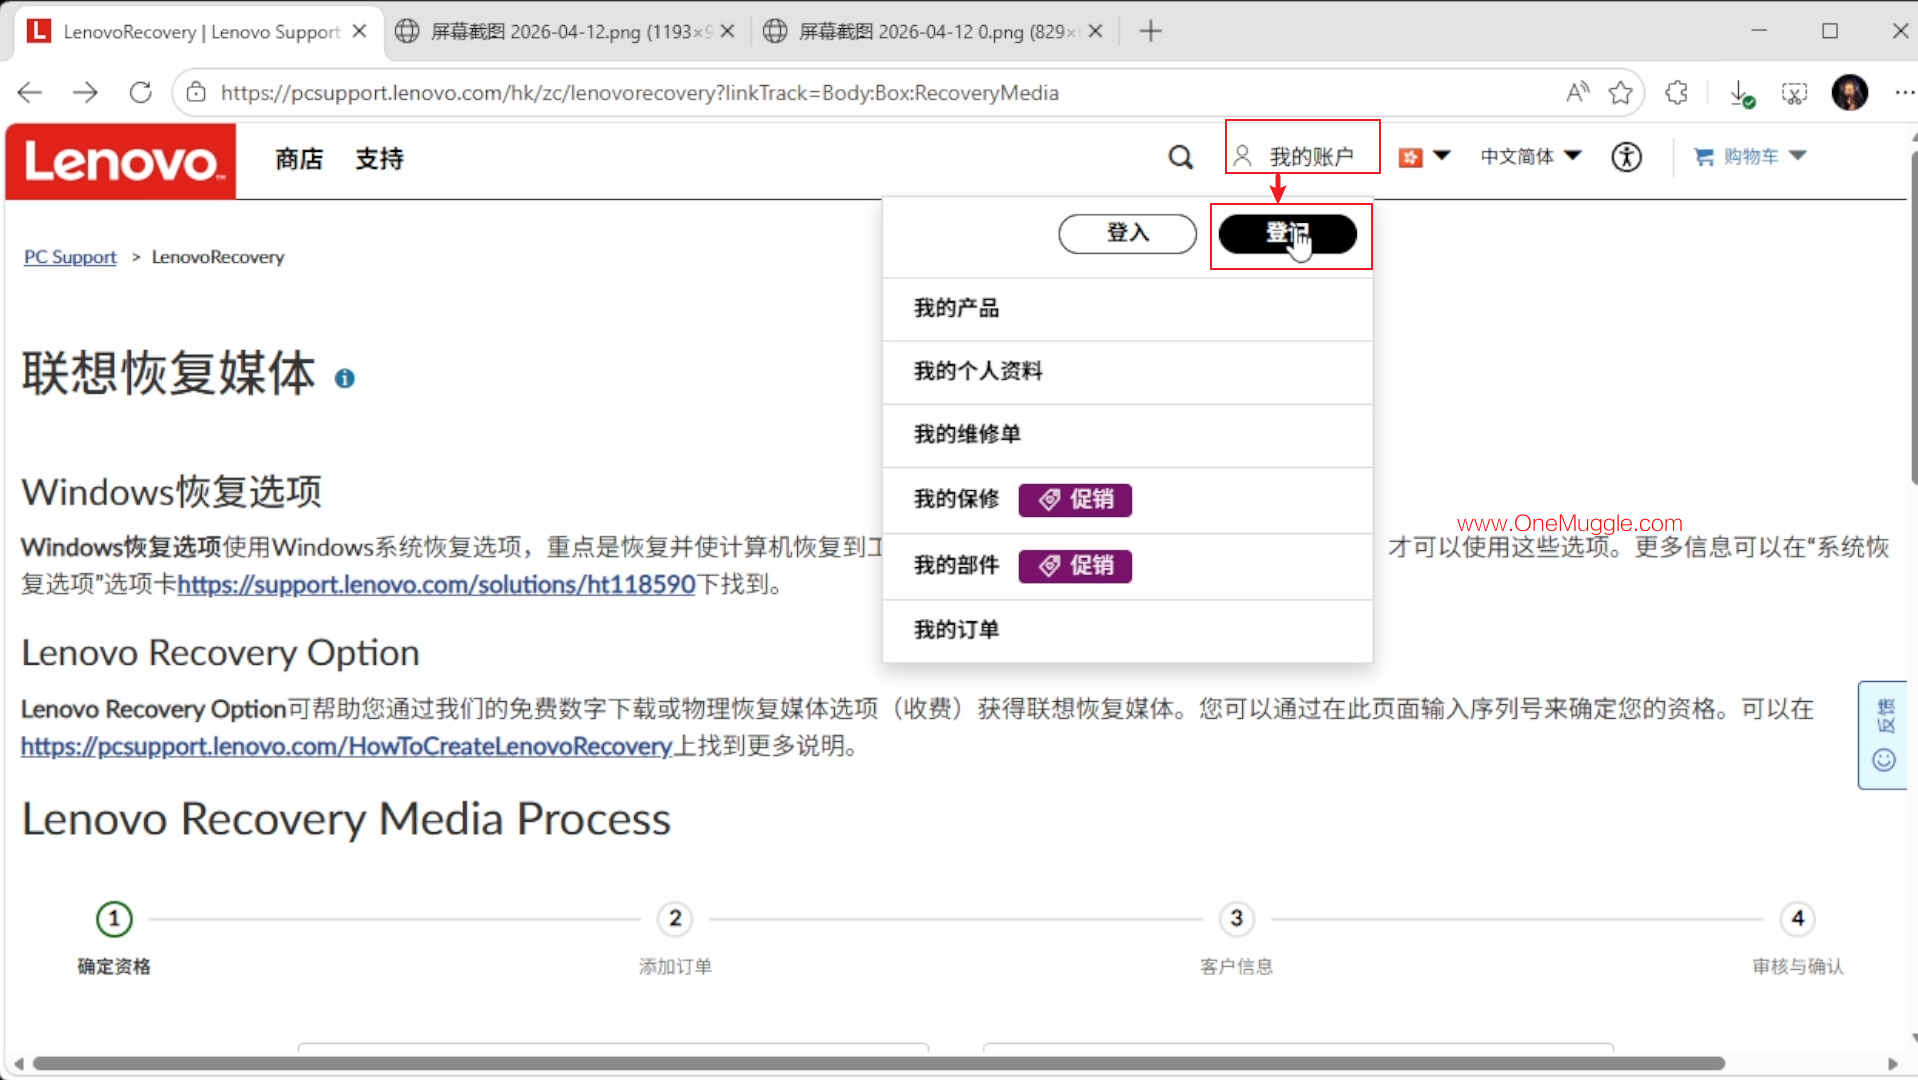Click the site info lock icon
Screen dimensions: 1918x1080
tap(197, 93)
